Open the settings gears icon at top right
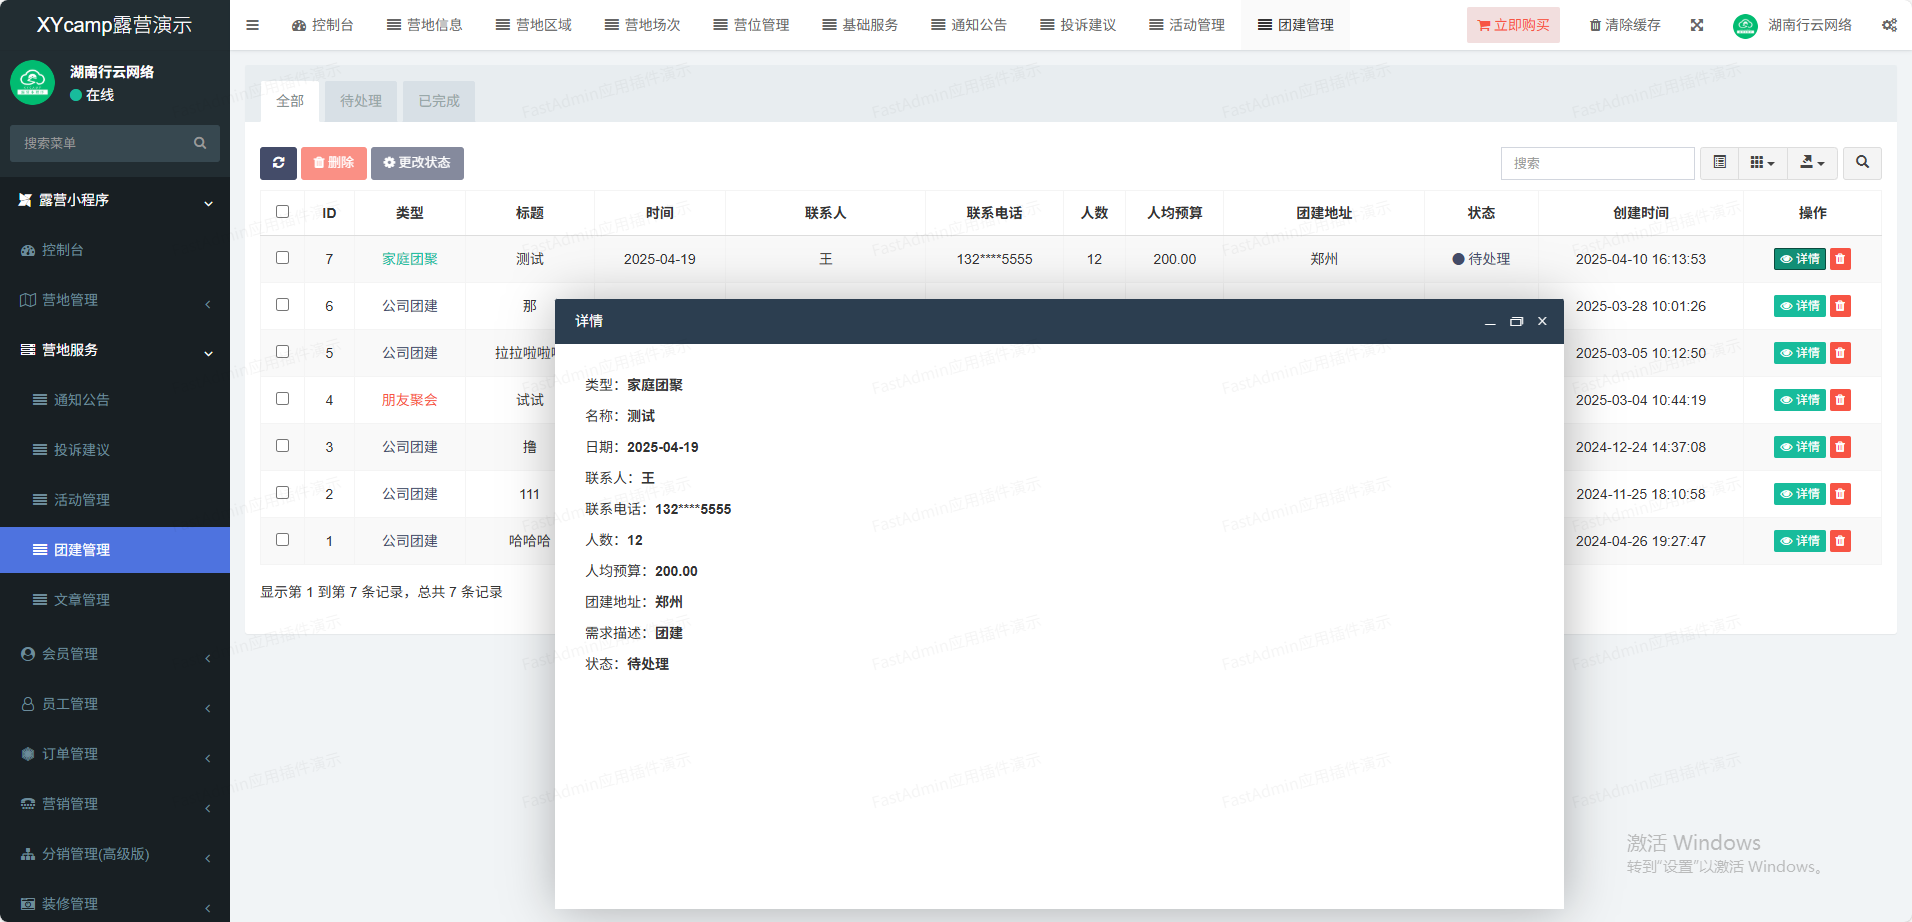Viewport: 1912px width, 922px height. tap(1889, 25)
